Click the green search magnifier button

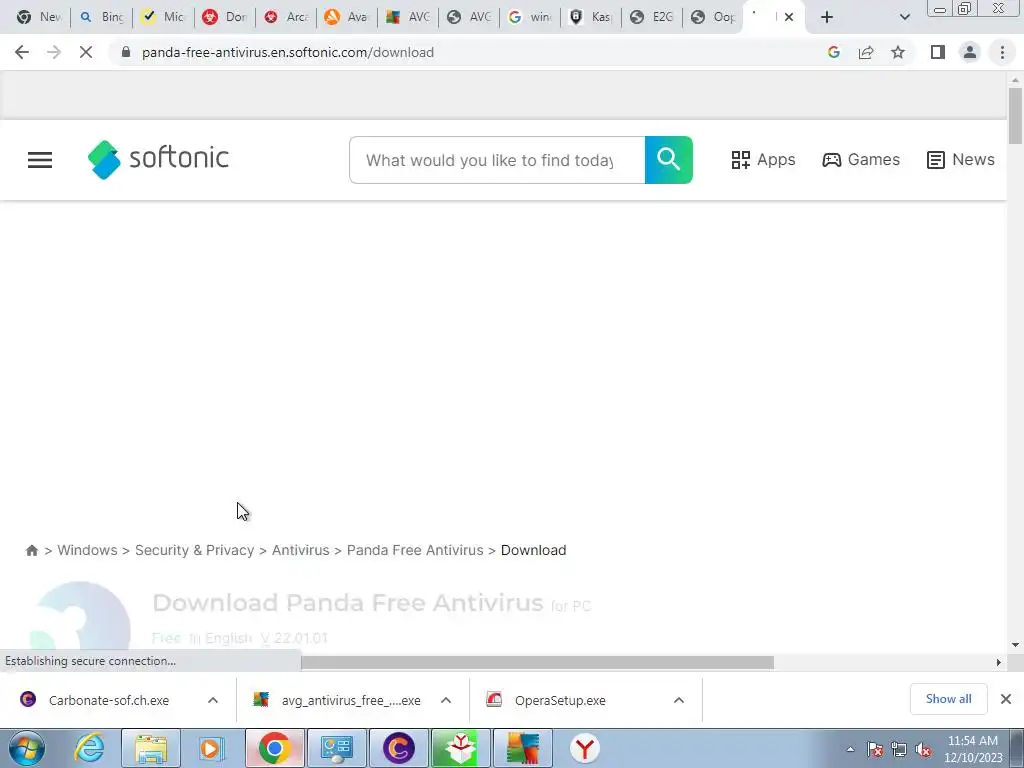pos(668,160)
